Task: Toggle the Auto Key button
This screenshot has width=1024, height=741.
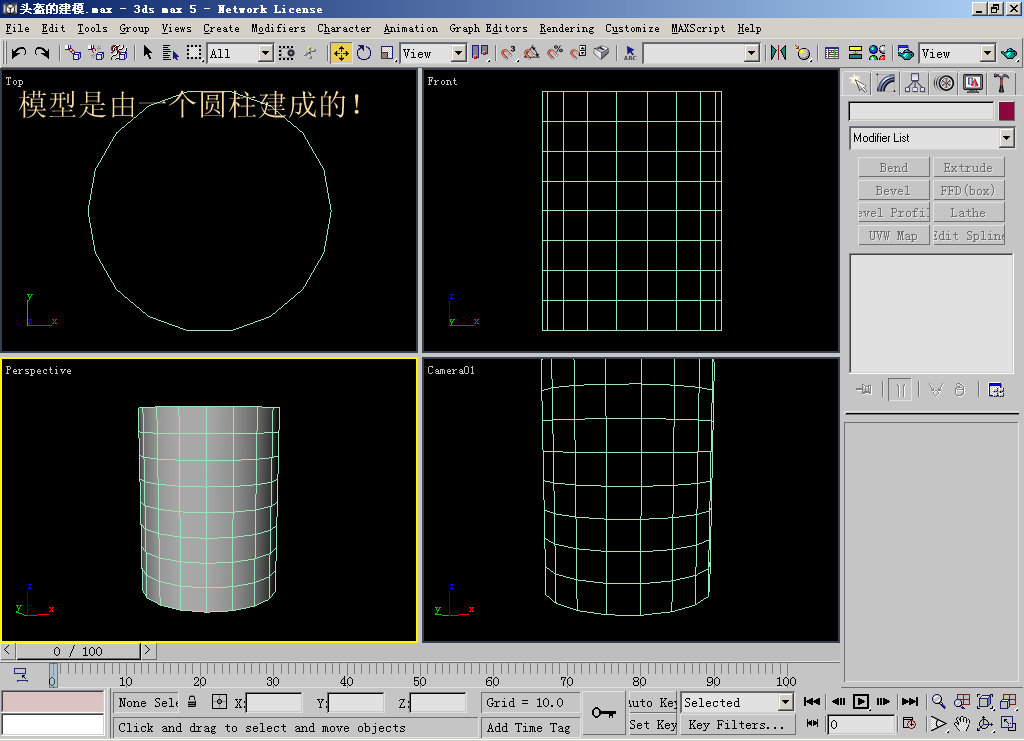Action: pyautogui.click(x=652, y=702)
